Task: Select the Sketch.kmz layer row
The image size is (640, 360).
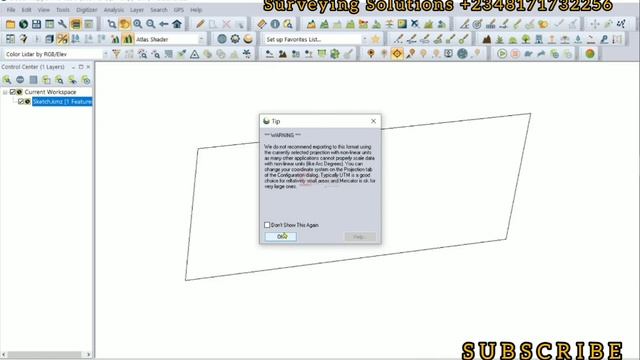Action: pos(62,101)
